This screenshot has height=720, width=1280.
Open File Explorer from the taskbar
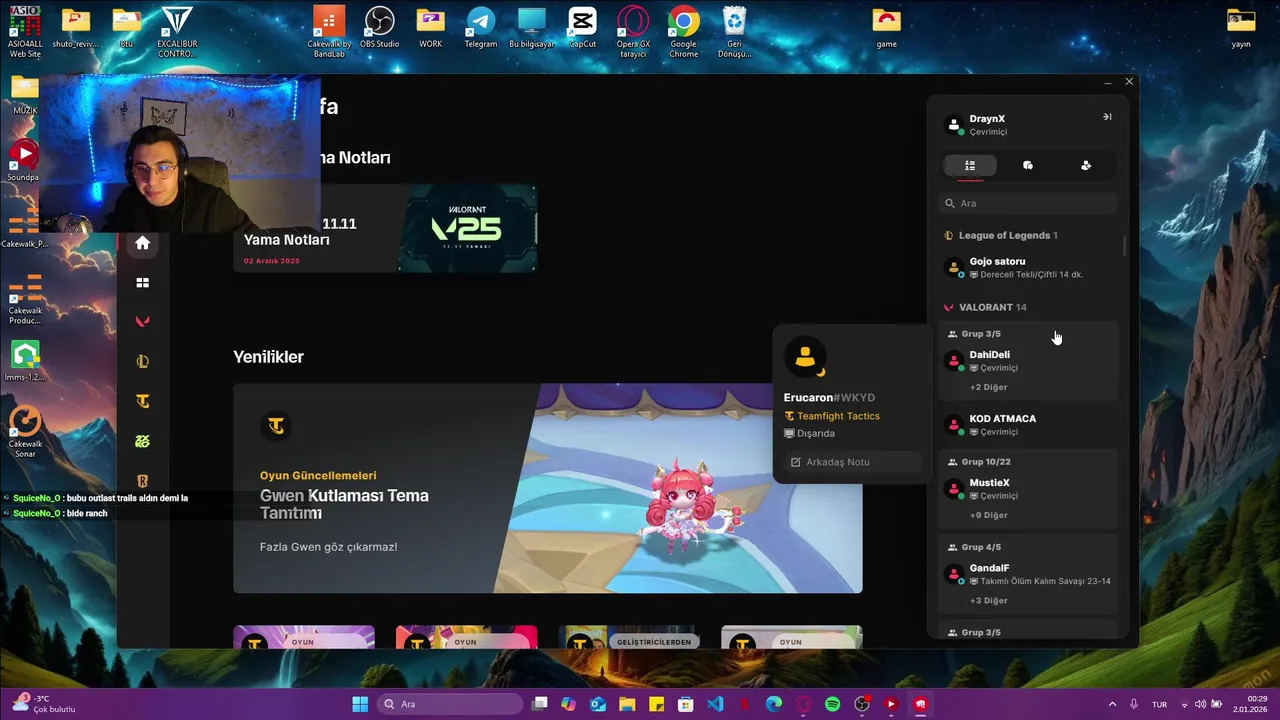tap(627, 704)
